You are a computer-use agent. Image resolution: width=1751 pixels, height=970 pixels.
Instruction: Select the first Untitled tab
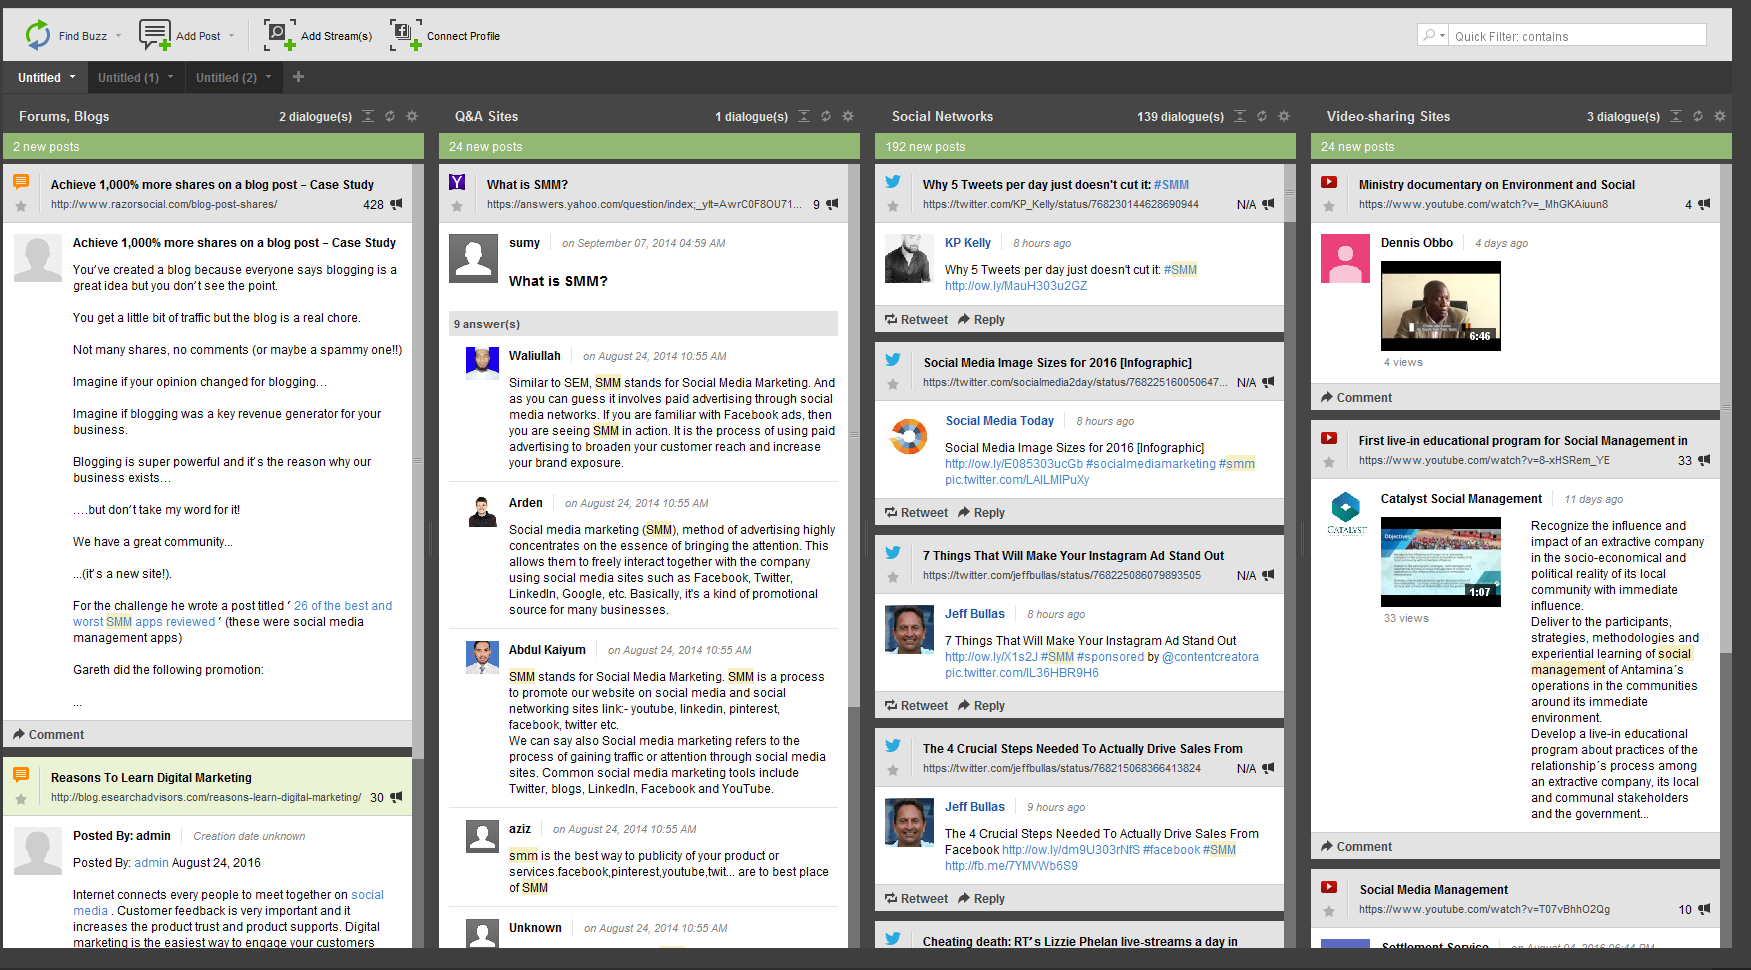point(39,78)
